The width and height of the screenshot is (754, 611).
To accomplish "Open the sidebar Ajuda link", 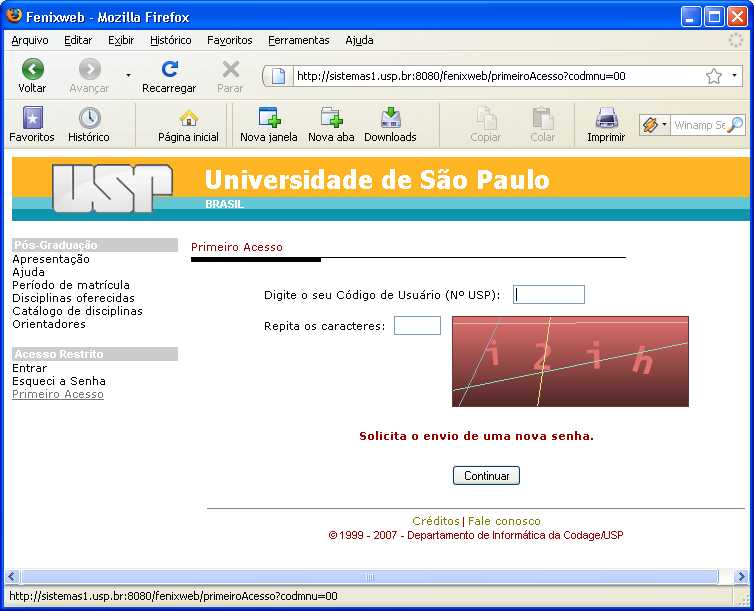I will [x=28, y=272].
